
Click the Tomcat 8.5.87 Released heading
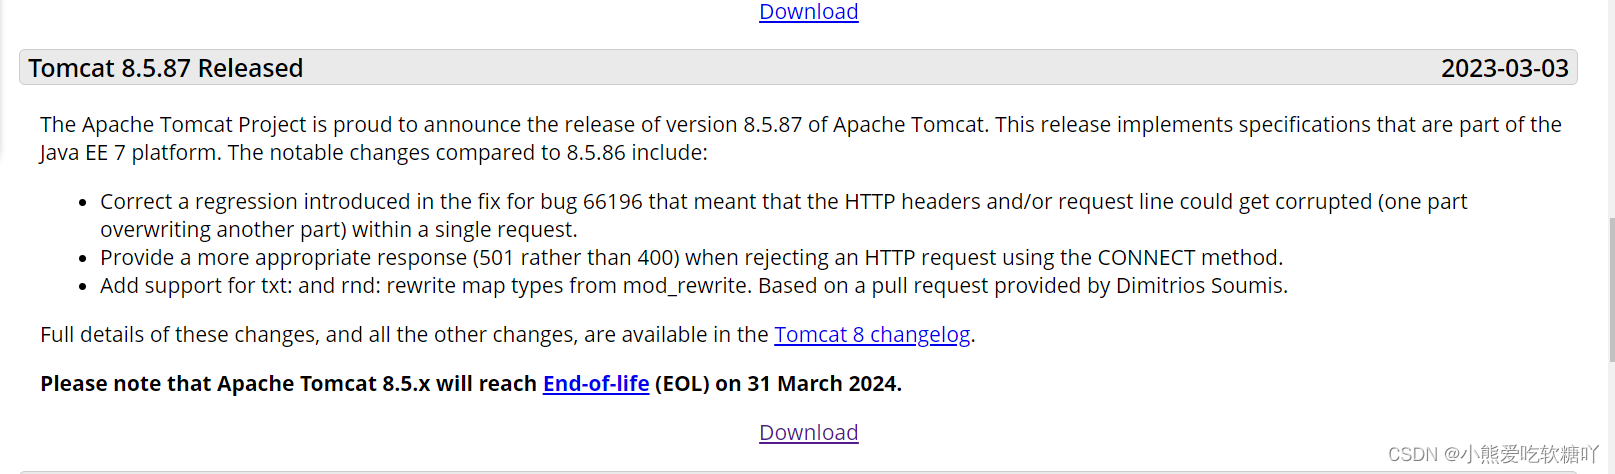click(166, 68)
